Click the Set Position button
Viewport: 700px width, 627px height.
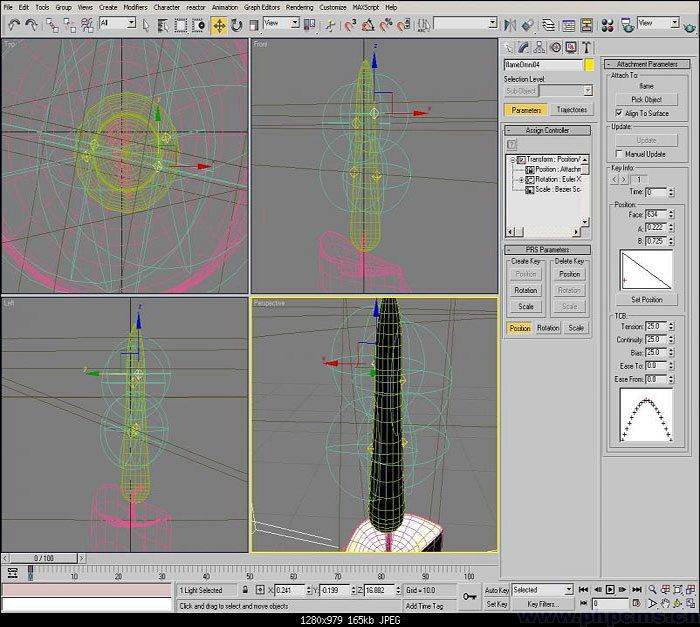click(x=646, y=300)
